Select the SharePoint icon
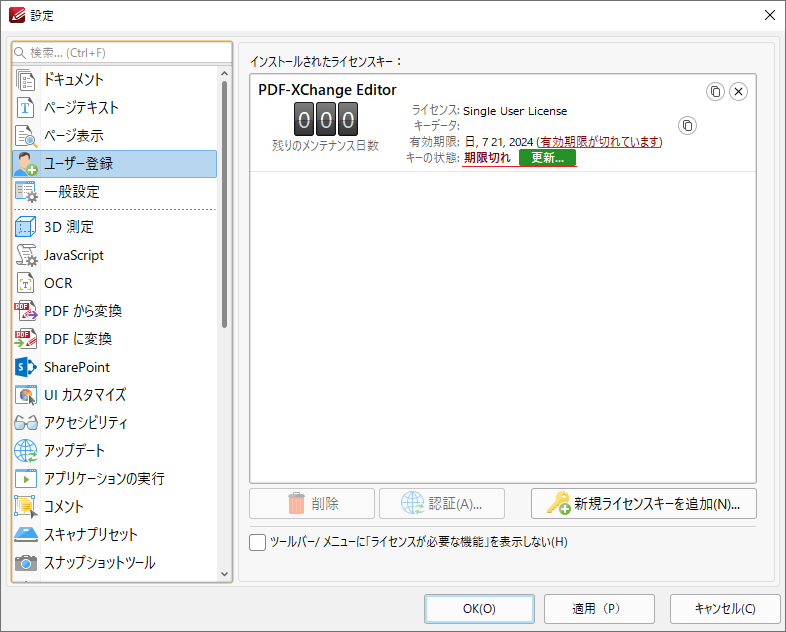This screenshot has height=632, width=786. 26,367
